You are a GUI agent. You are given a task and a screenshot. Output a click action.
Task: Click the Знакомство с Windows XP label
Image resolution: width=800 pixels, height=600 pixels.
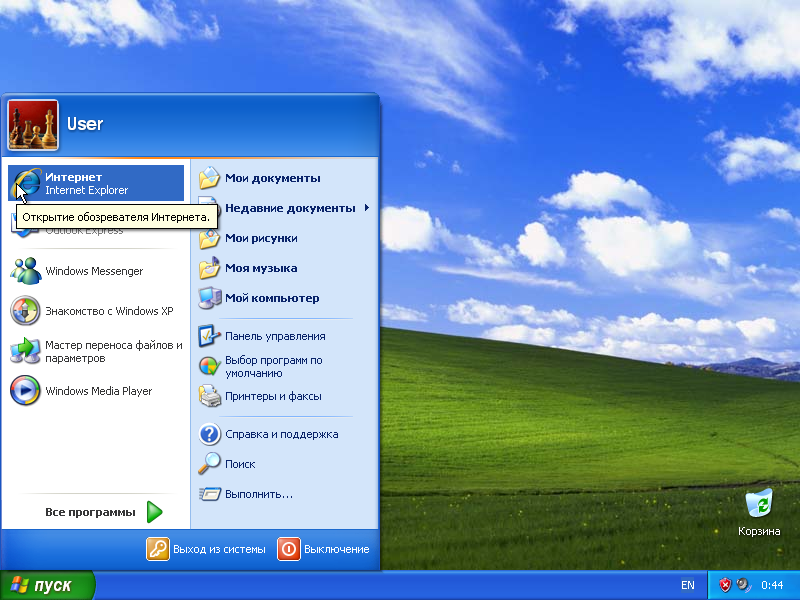click(x=109, y=311)
